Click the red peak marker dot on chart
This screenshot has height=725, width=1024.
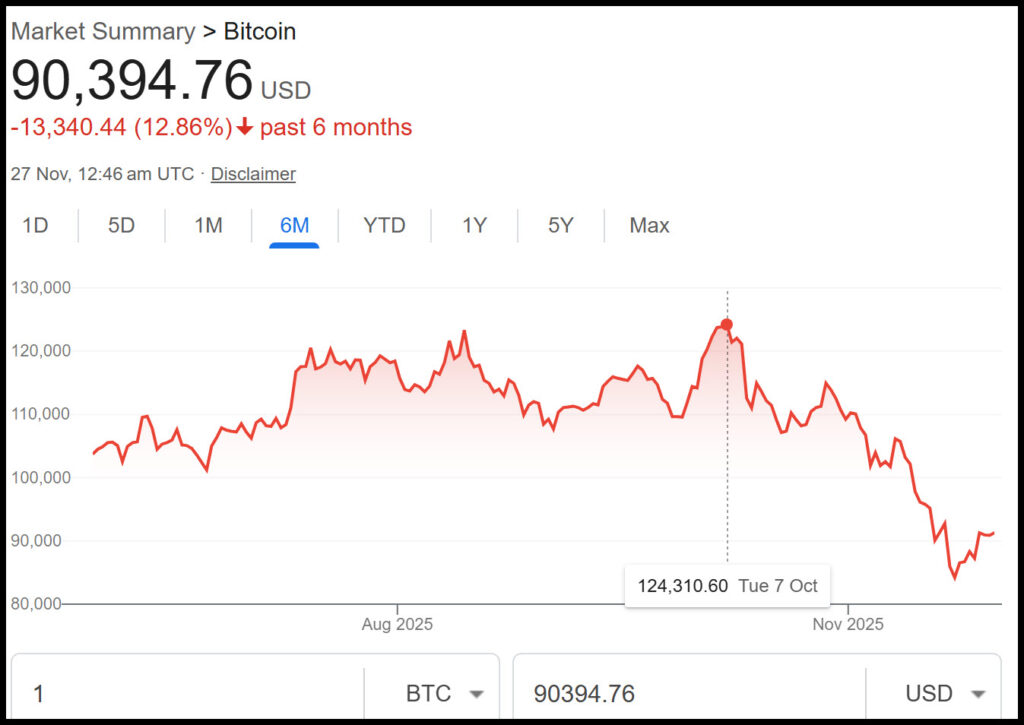coord(727,324)
